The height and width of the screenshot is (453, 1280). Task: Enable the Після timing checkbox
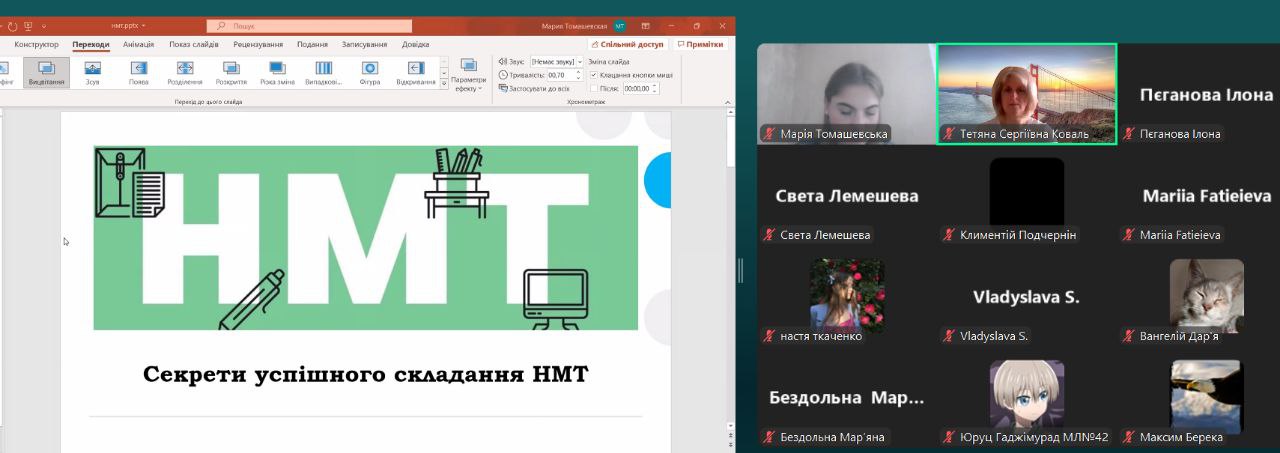594,88
